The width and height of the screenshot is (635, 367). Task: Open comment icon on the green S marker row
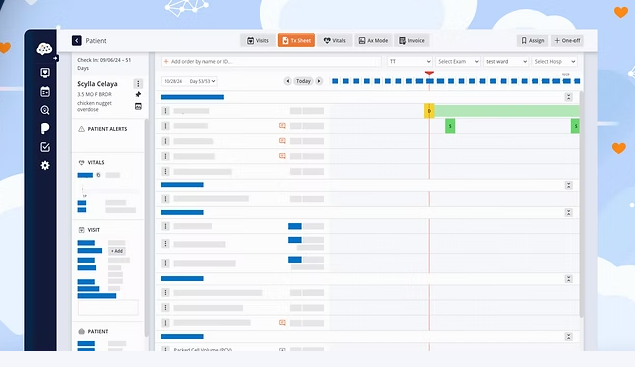coord(282,126)
